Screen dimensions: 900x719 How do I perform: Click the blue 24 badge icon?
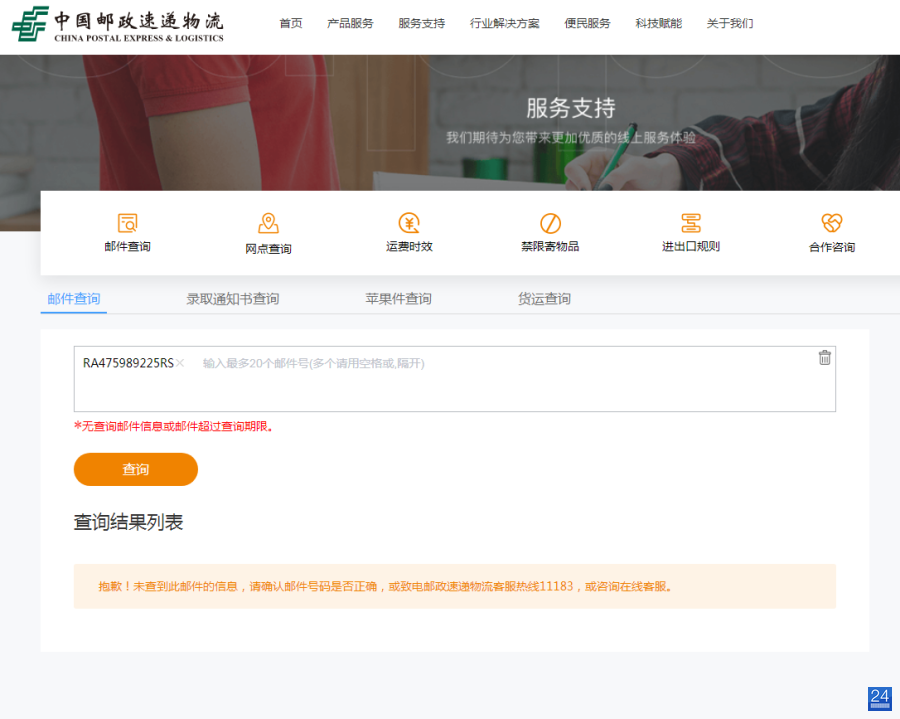pos(879,698)
